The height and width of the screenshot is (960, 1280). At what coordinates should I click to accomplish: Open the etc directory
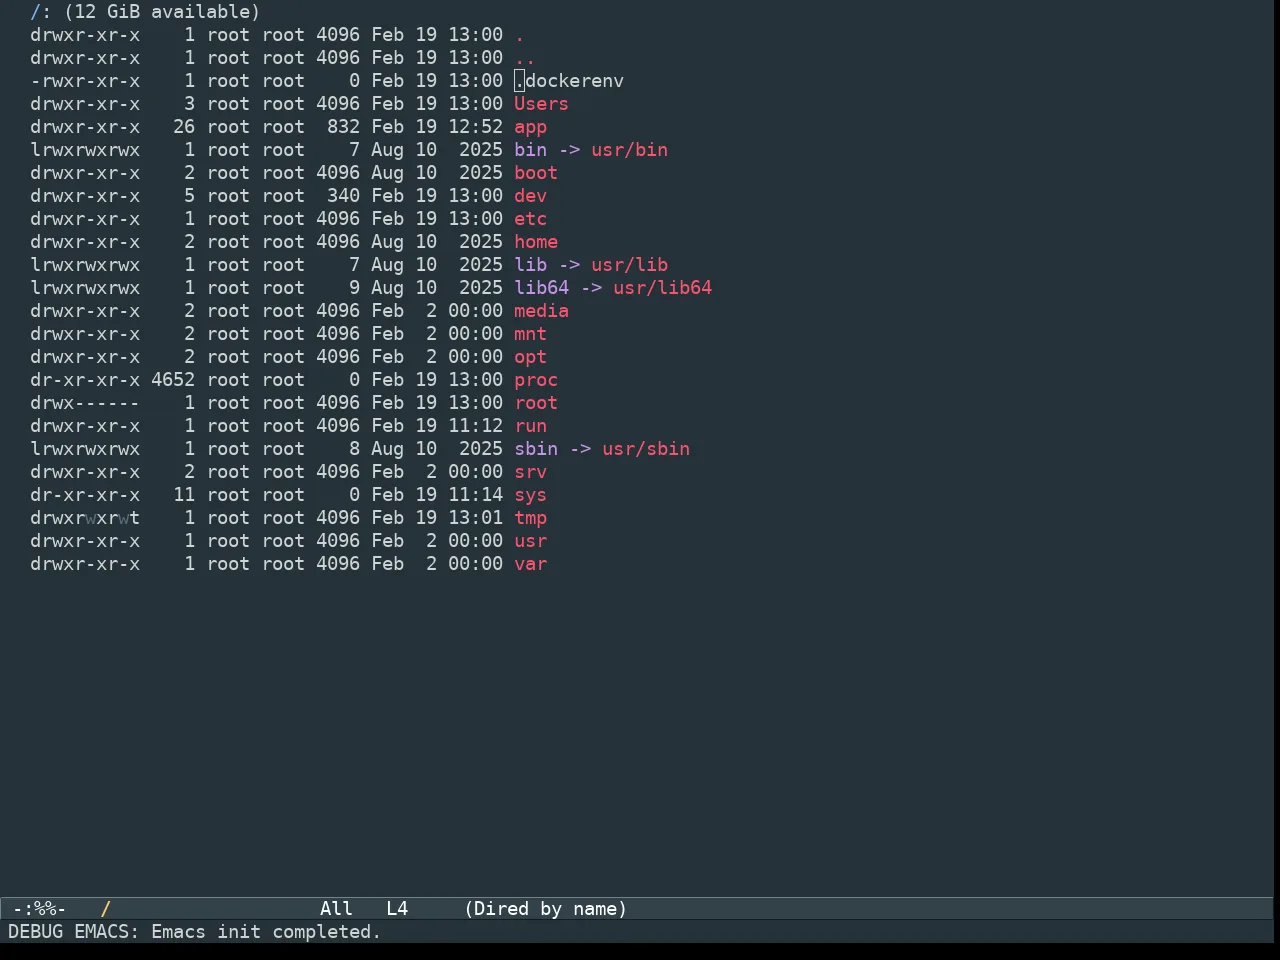point(530,219)
